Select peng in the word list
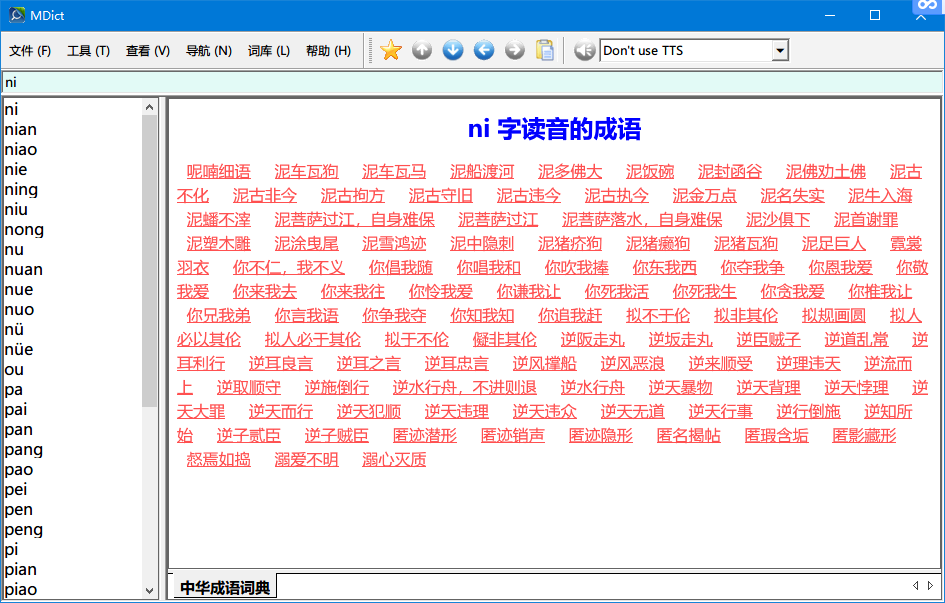 pos(24,530)
